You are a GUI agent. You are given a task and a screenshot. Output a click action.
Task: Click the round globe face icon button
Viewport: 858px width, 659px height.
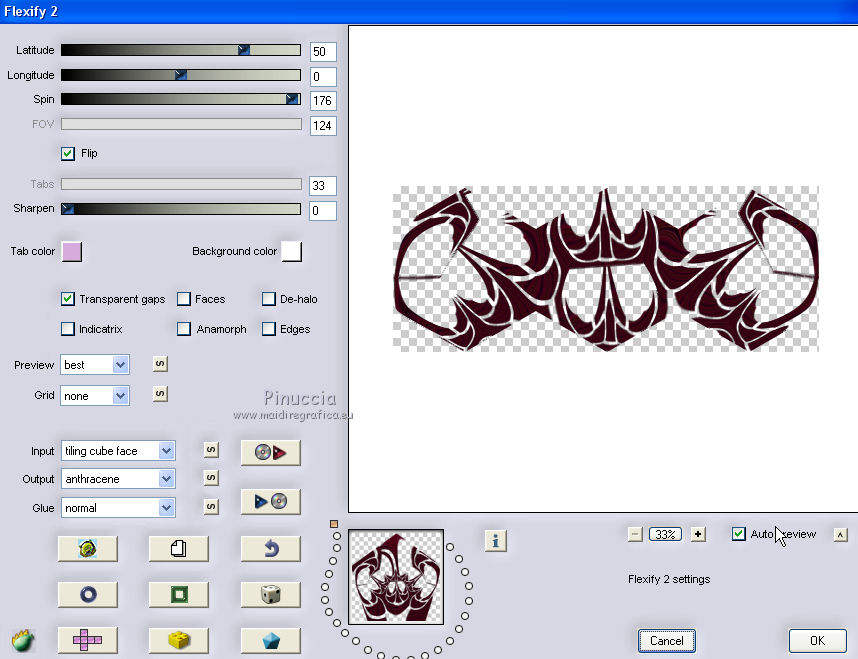[x=88, y=548]
